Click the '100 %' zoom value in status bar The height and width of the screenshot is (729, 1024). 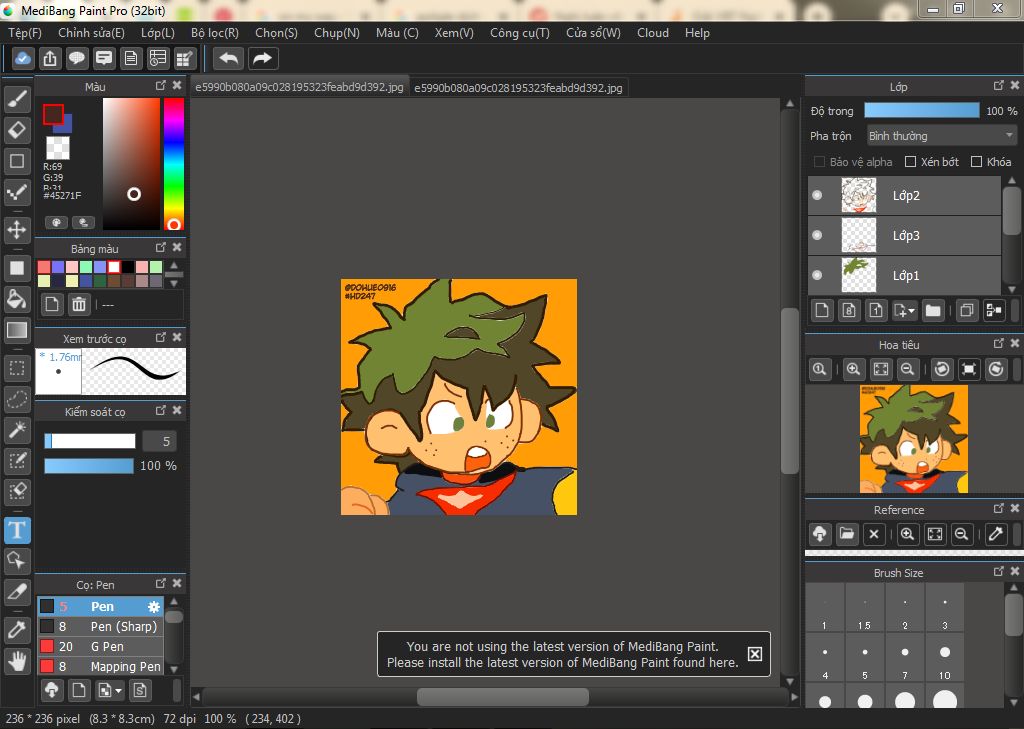pyautogui.click(x=220, y=719)
